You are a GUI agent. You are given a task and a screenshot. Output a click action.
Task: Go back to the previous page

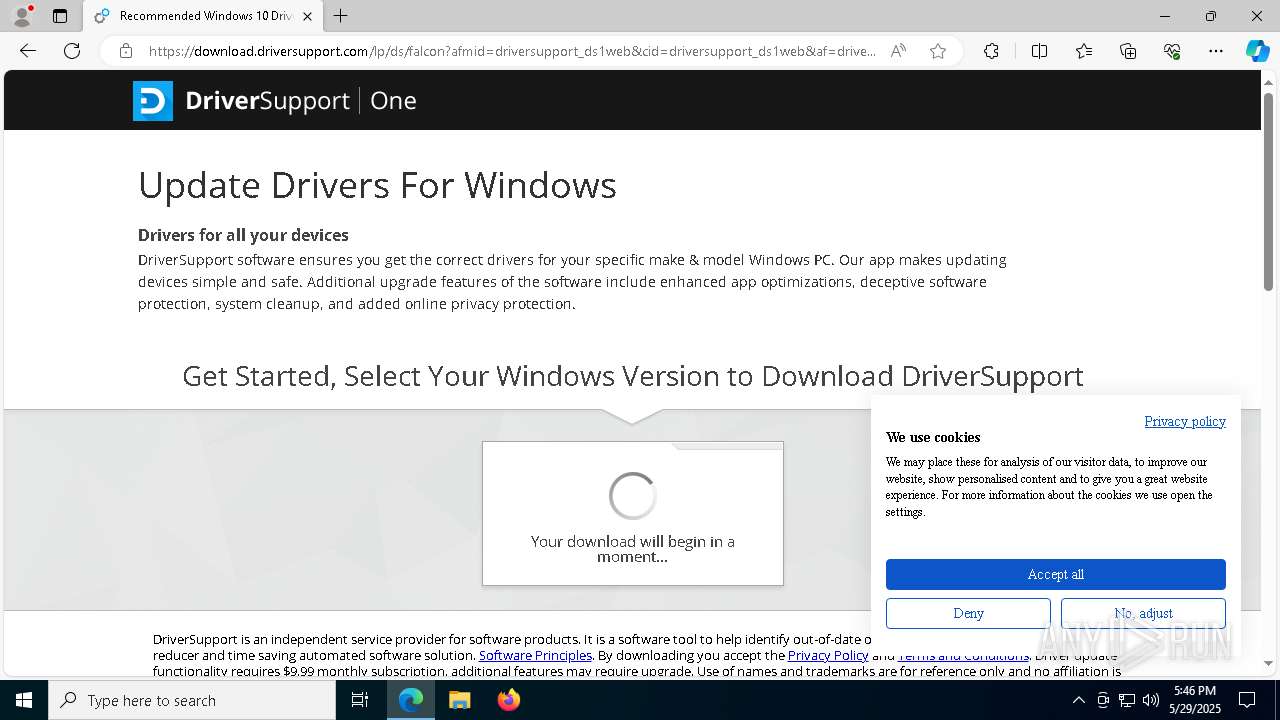(28, 51)
